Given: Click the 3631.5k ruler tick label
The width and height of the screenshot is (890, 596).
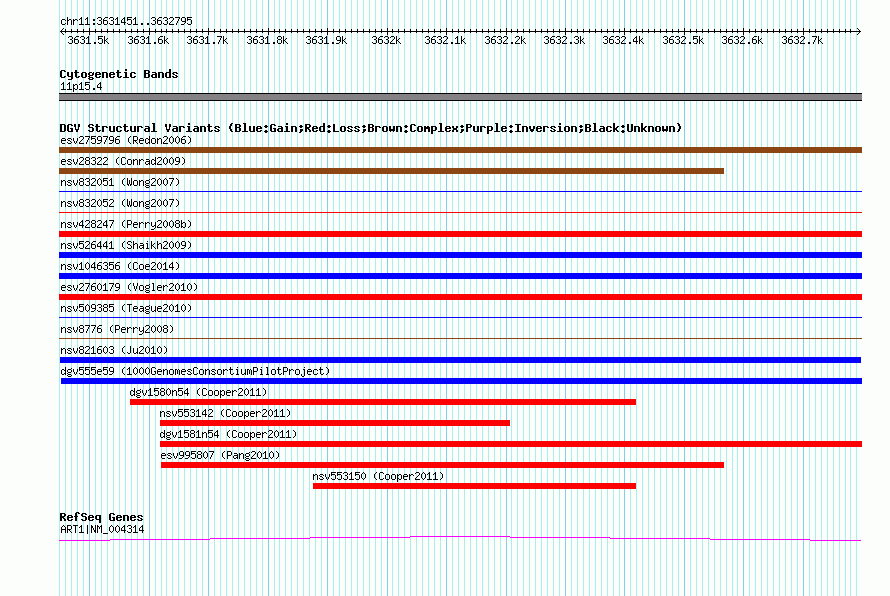Looking at the screenshot, I should click(x=88, y=40).
